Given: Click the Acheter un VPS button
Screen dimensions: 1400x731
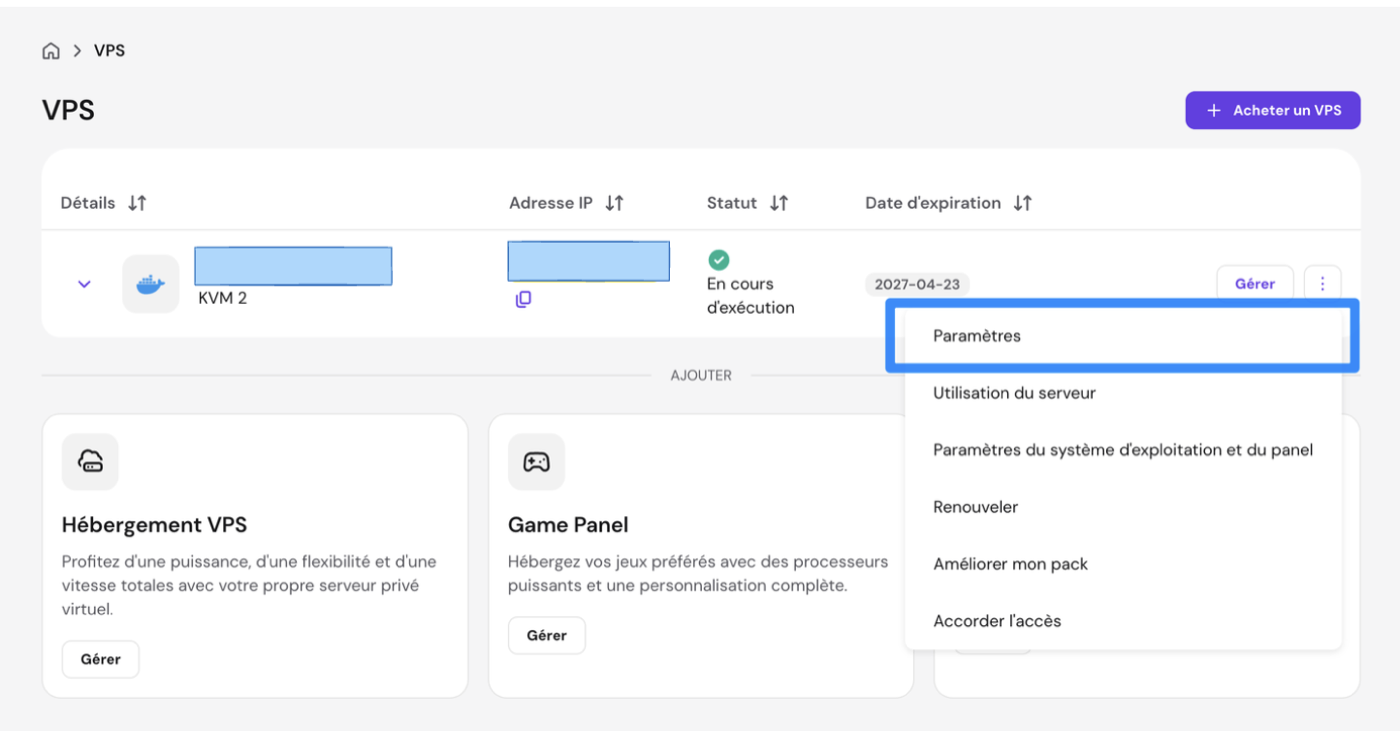Looking at the screenshot, I should (1273, 110).
